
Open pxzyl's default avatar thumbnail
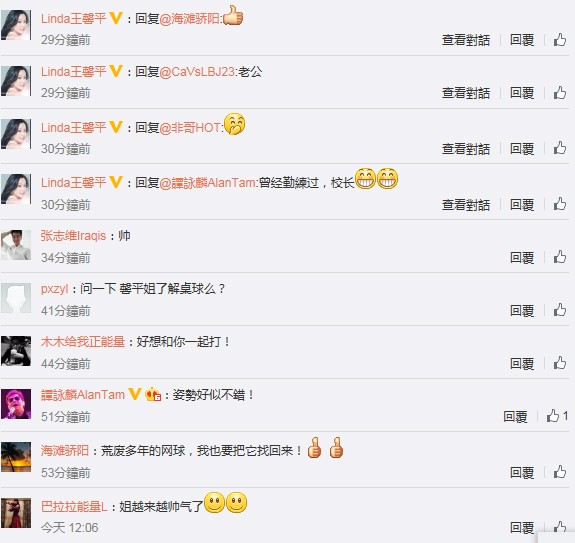pos(16,298)
